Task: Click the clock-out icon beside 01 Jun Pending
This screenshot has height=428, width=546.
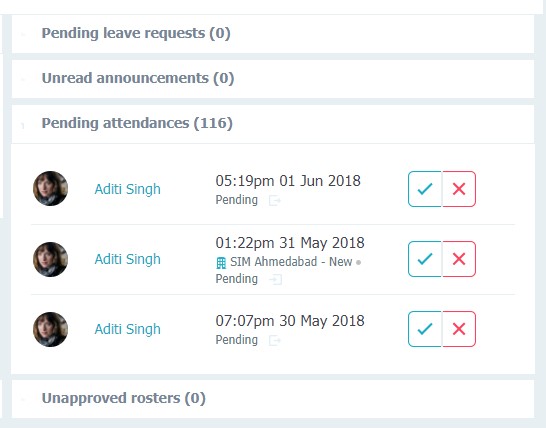Action: tap(275, 201)
